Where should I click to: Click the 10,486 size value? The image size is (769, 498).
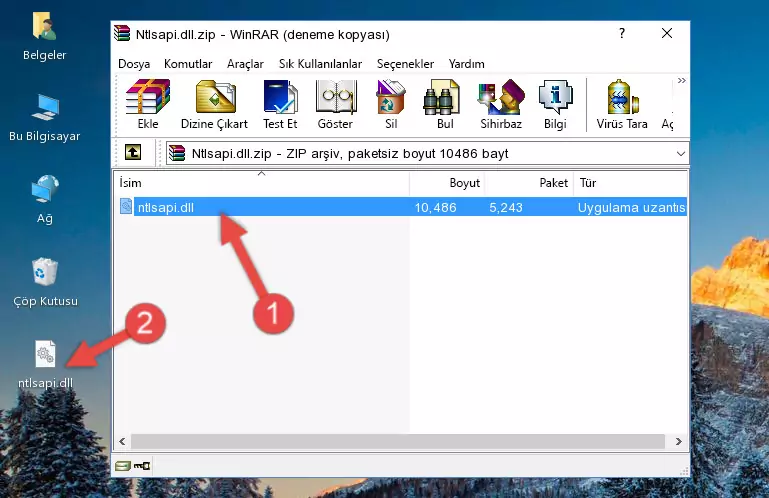436,208
